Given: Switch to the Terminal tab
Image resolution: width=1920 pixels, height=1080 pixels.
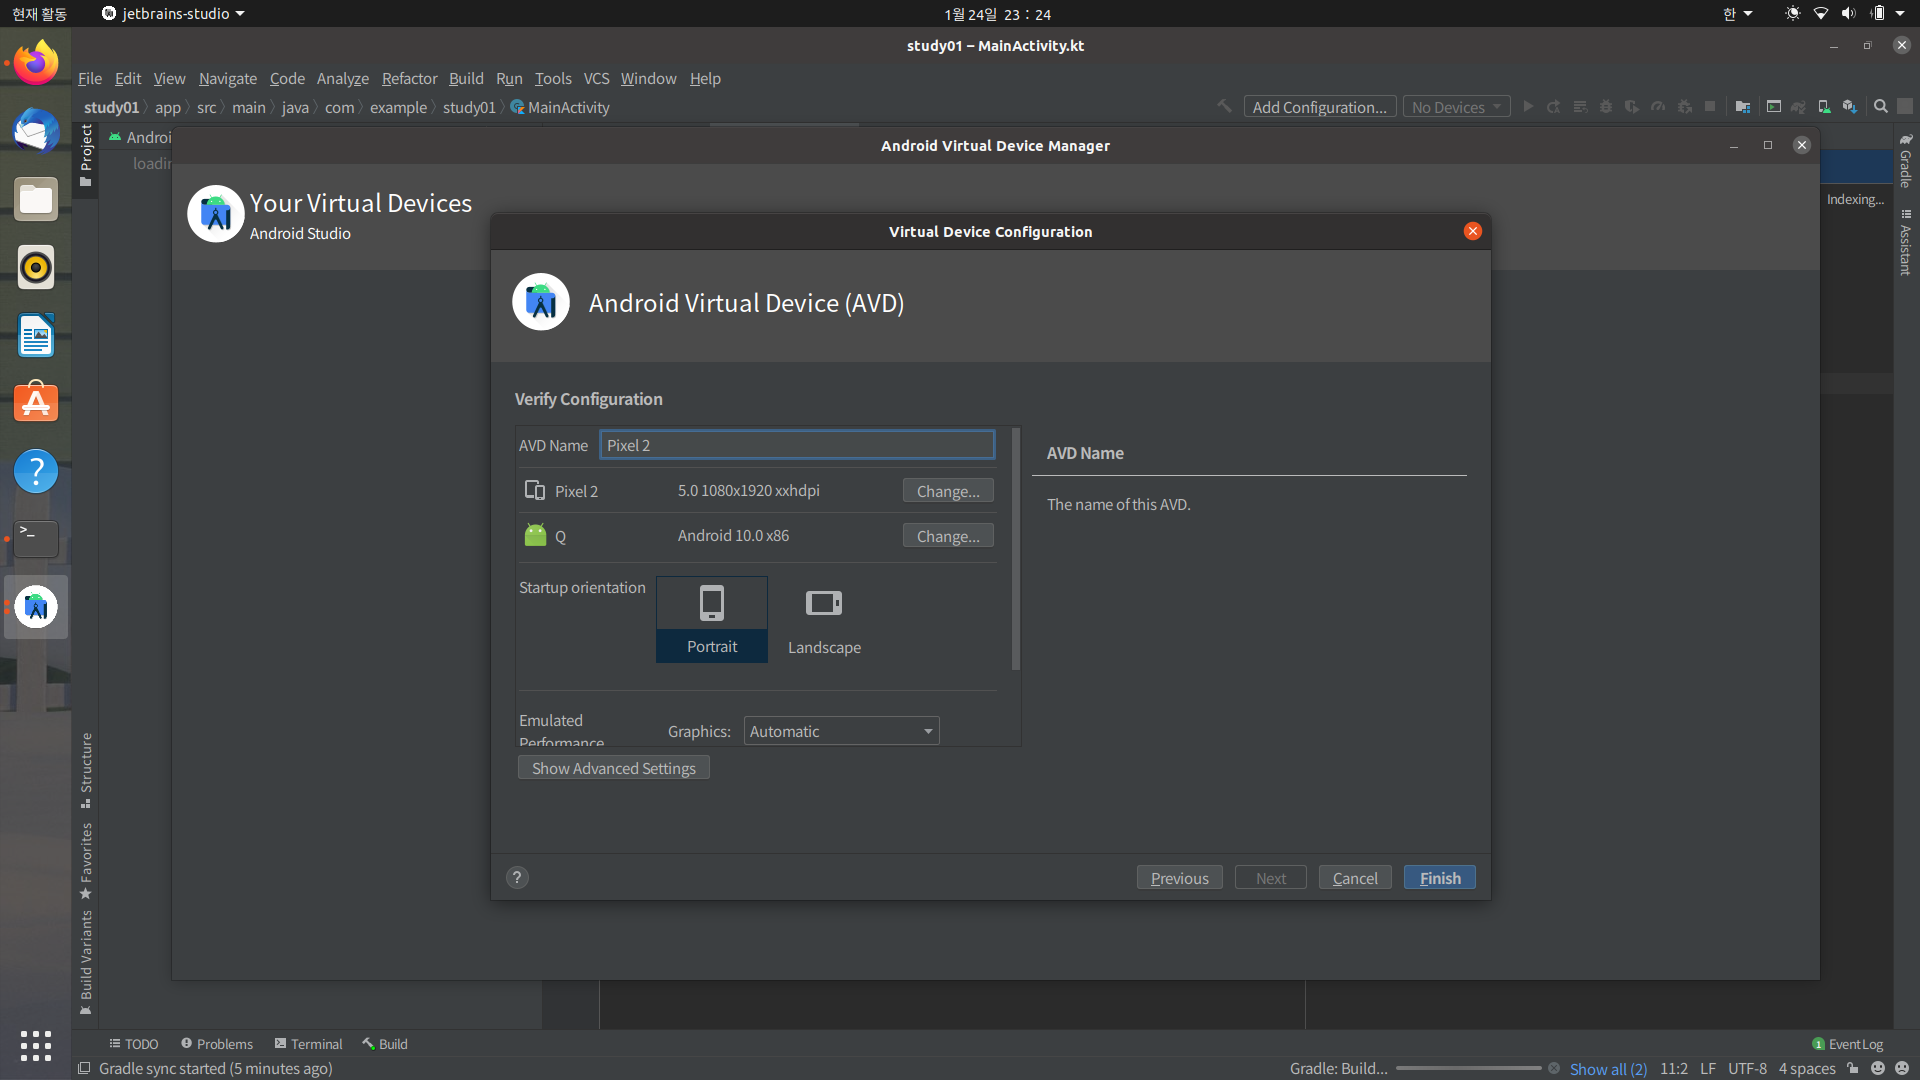Looking at the screenshot, I should pos(309,1044).
